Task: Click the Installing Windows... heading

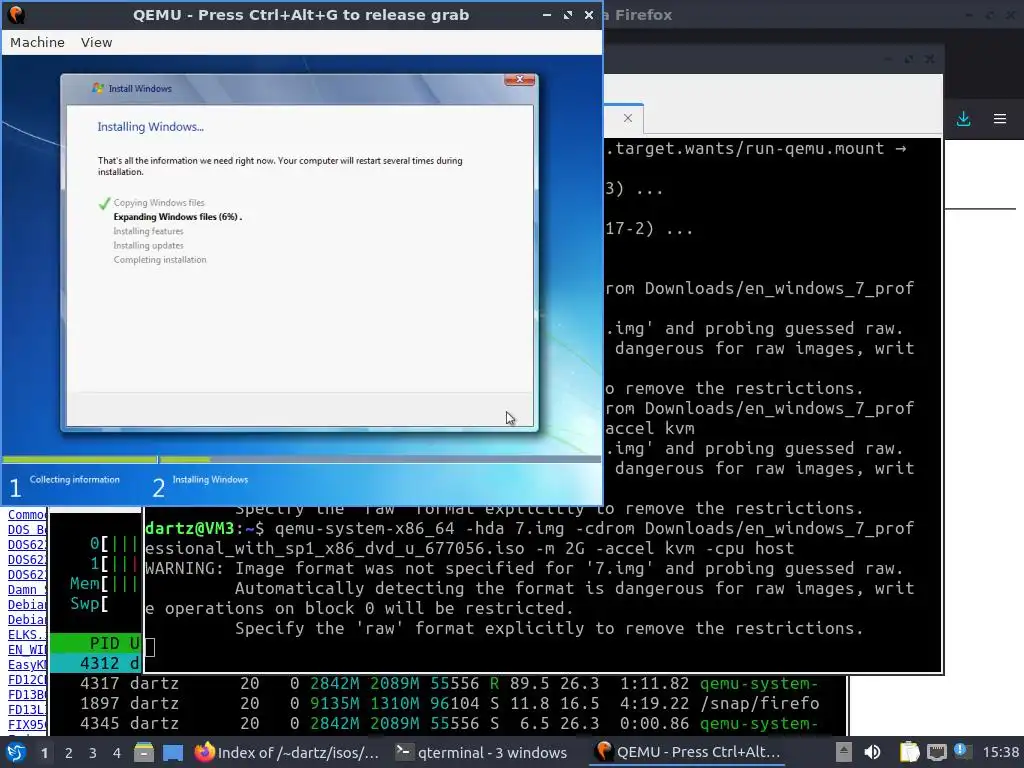Action: point(151,127)
